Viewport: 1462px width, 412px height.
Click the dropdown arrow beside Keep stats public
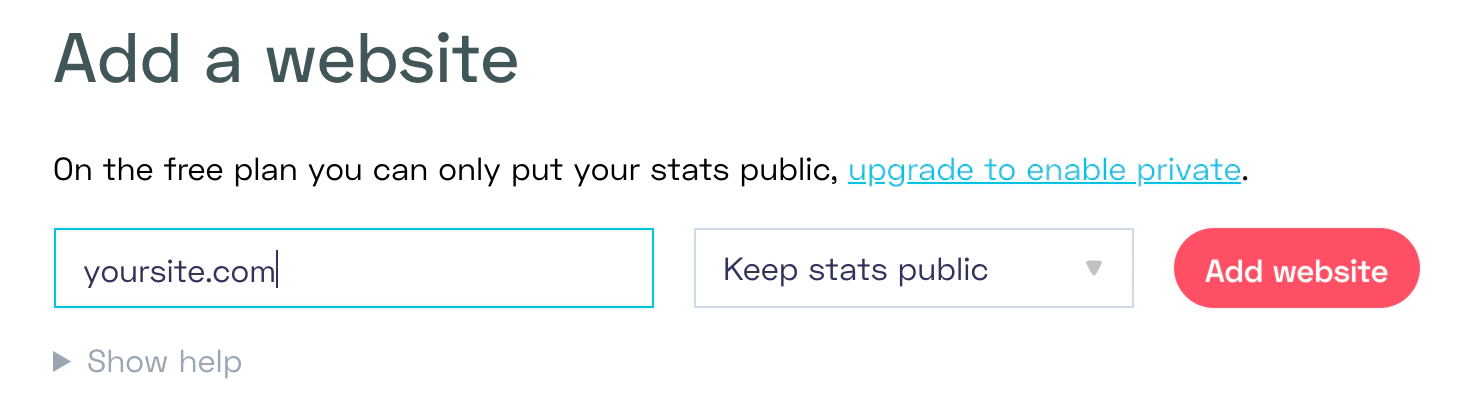[1094, 268]
